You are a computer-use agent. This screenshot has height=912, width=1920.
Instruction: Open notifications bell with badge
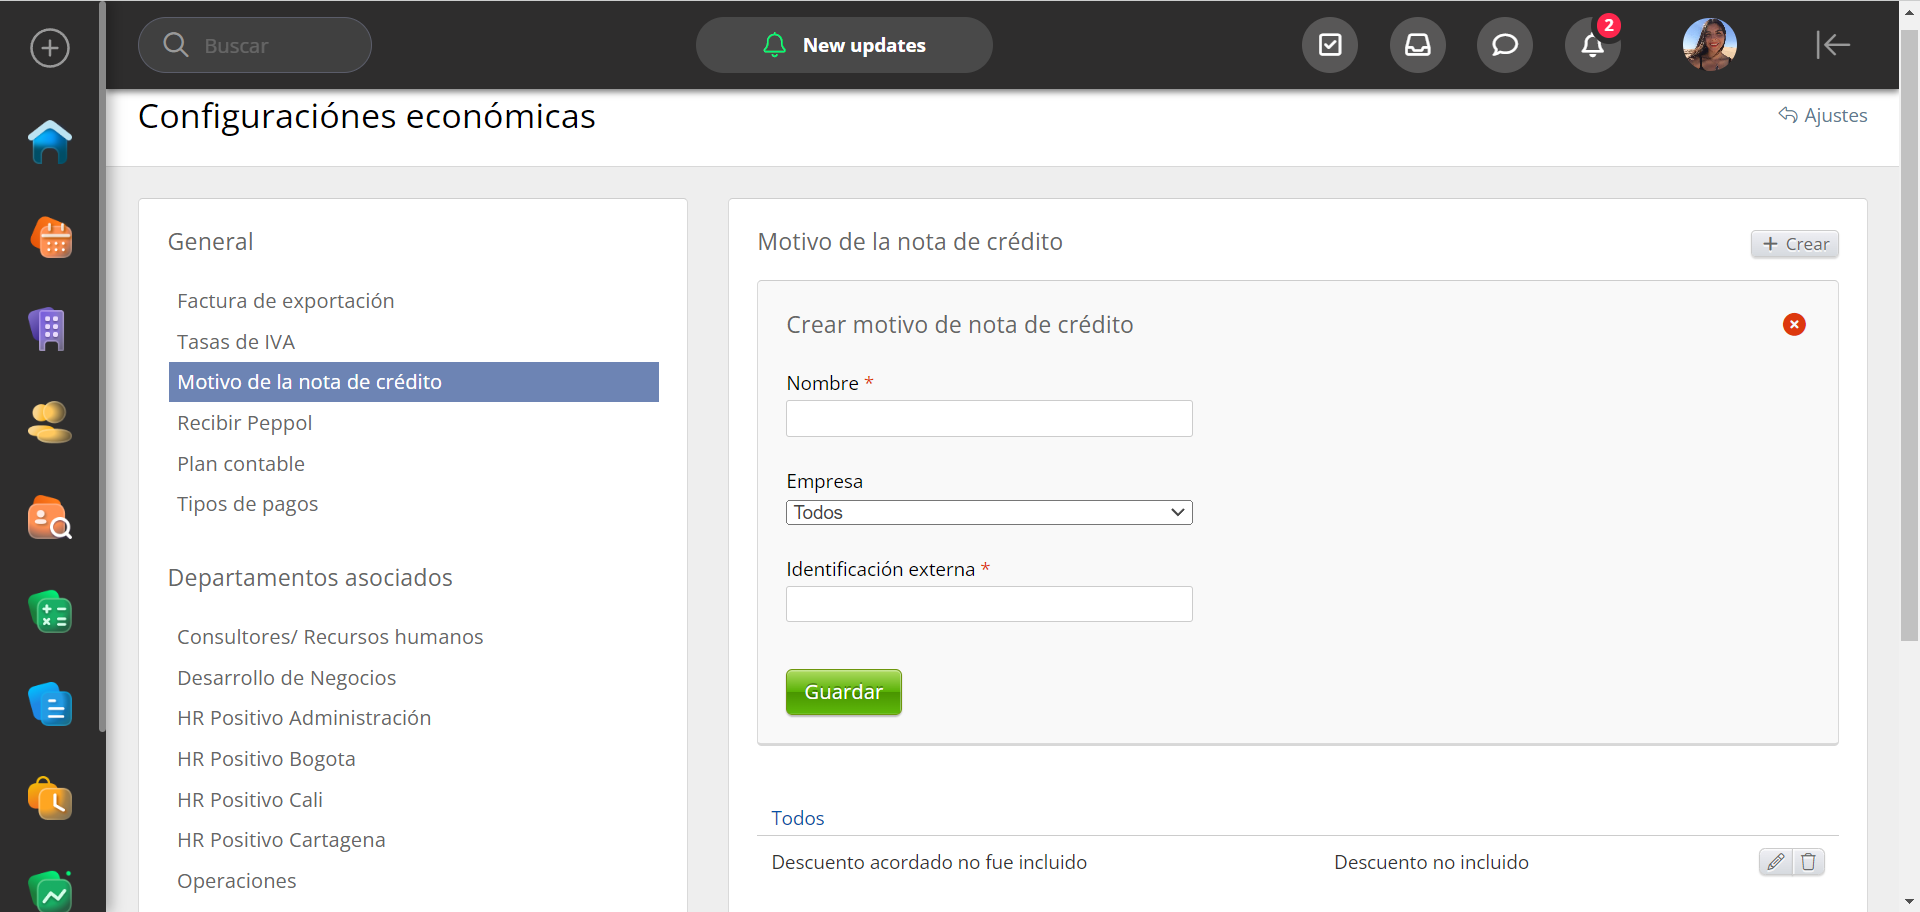click(1592, 45)
